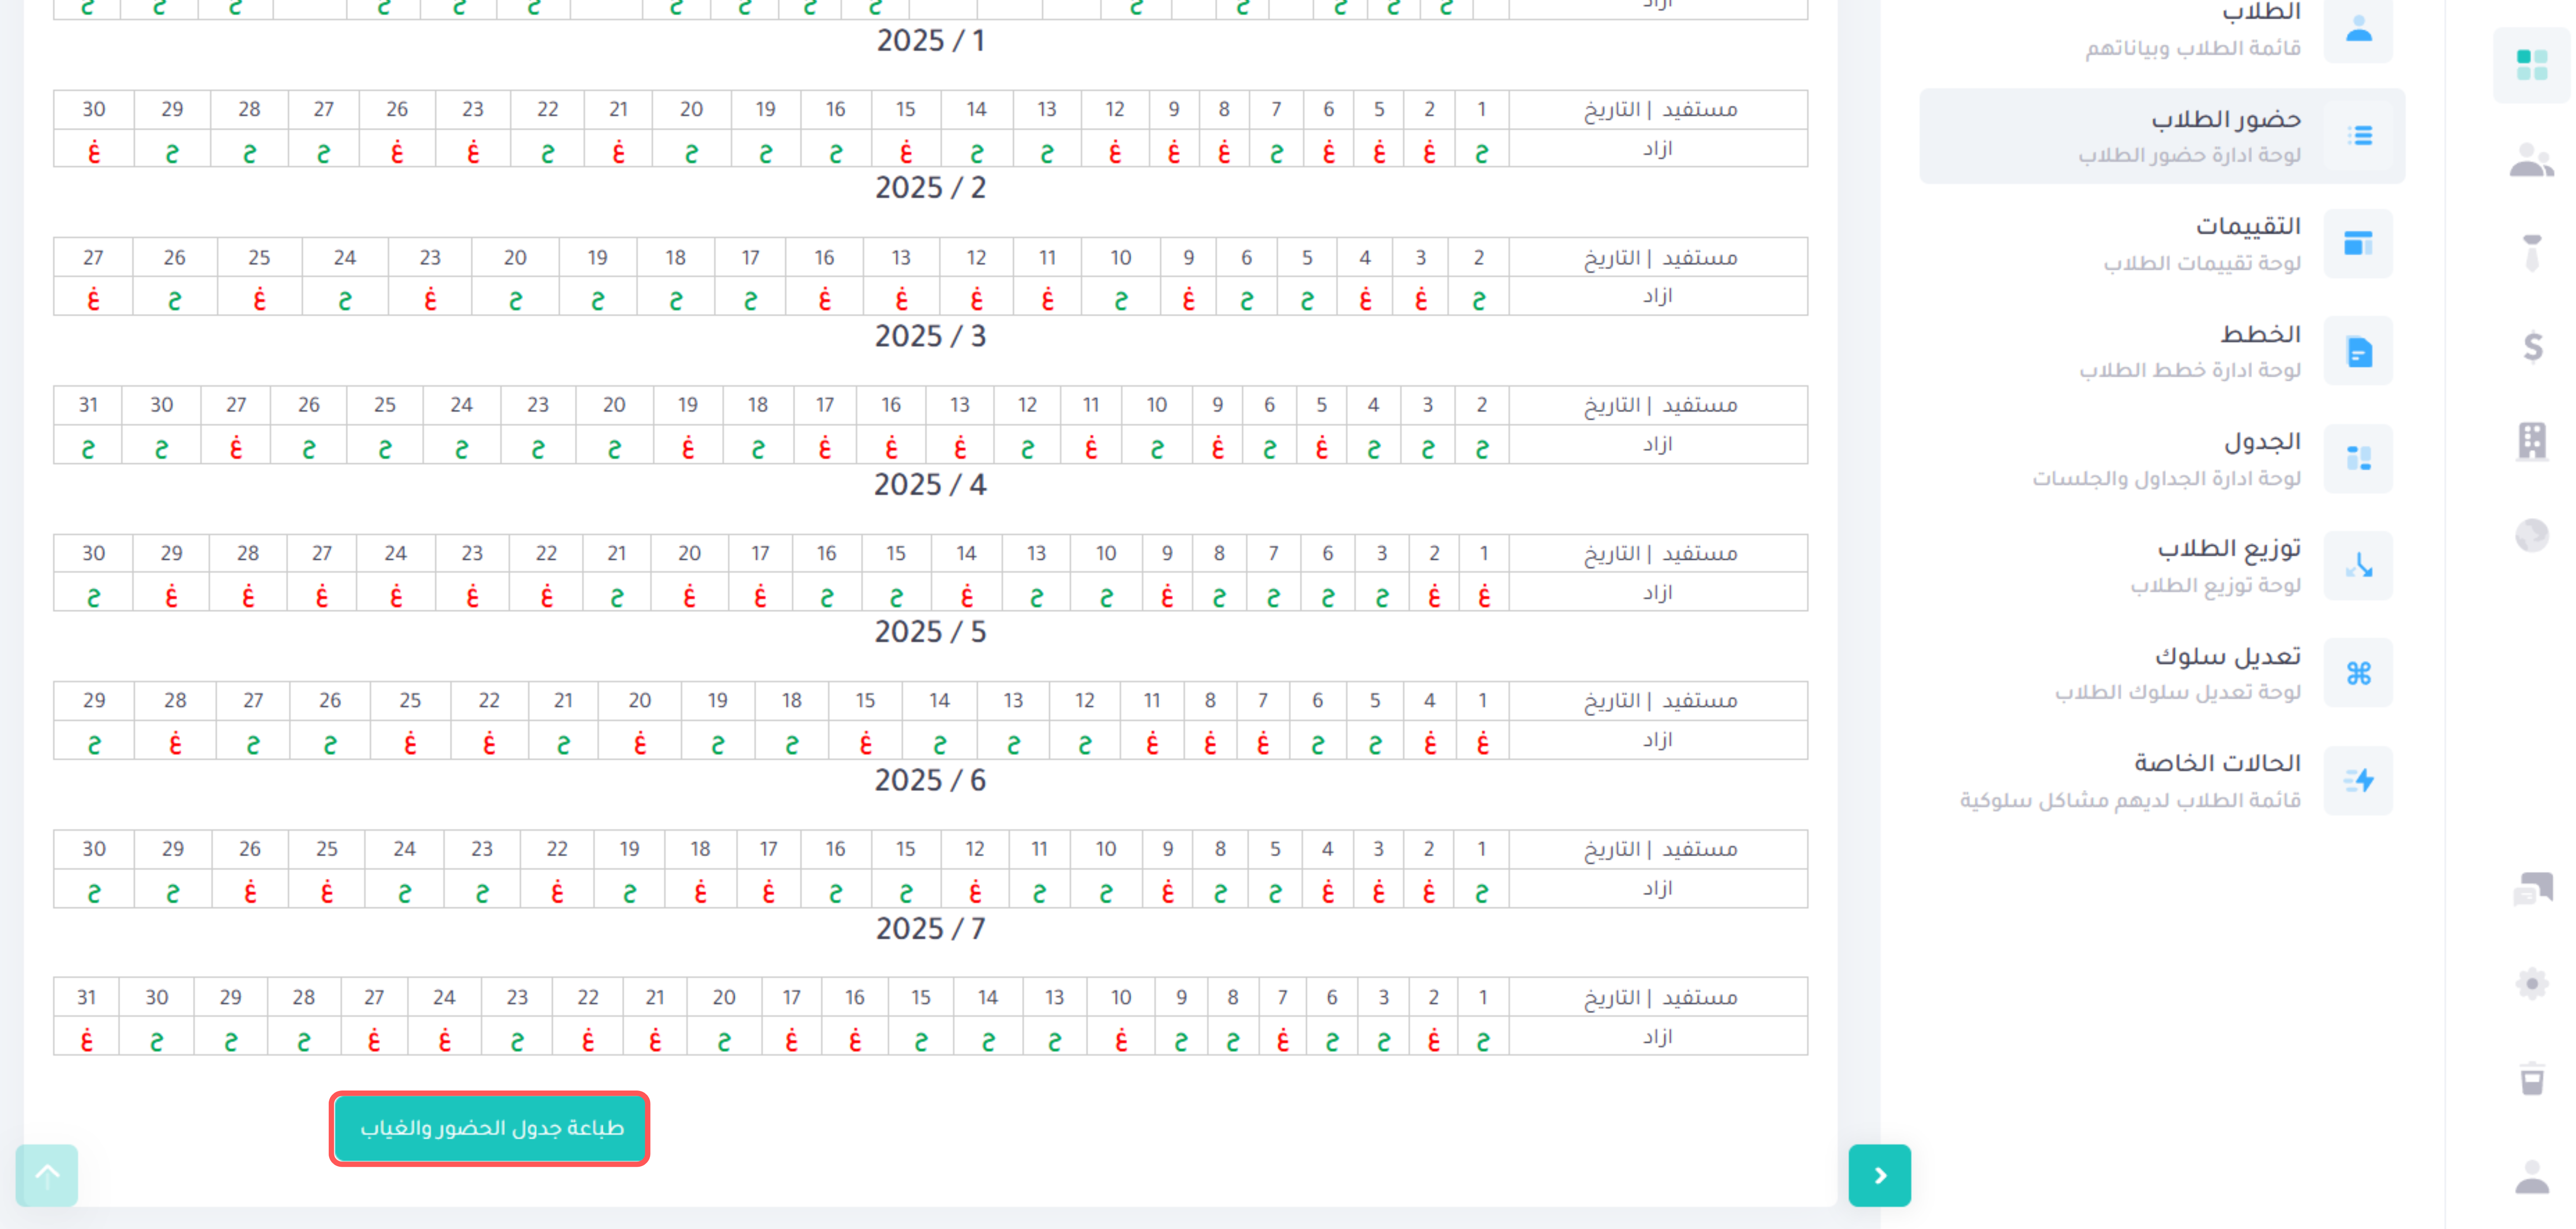Click the 2025 / 7 month heading
This screenshot has width=2576, height=1229.
931,928
